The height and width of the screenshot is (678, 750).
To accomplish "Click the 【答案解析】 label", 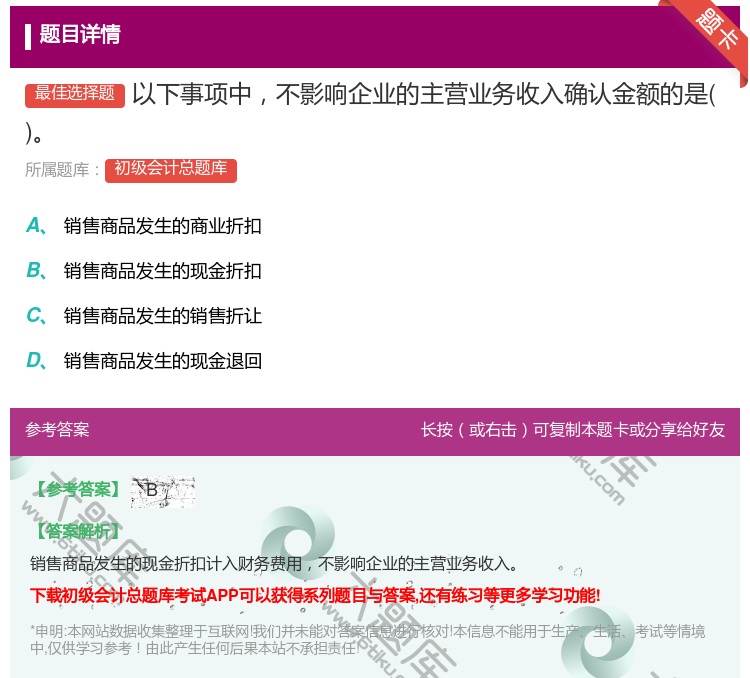I will (77, 531).
